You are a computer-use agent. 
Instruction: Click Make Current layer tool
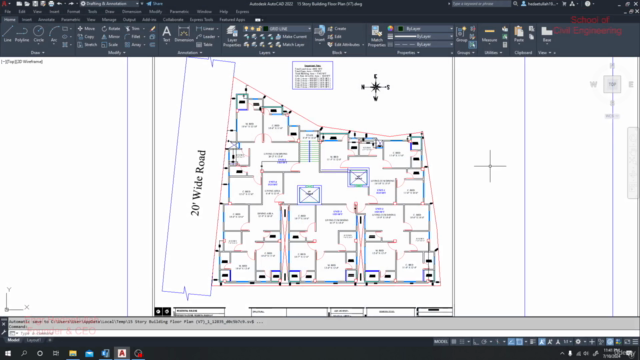click(x=291, y=37)
